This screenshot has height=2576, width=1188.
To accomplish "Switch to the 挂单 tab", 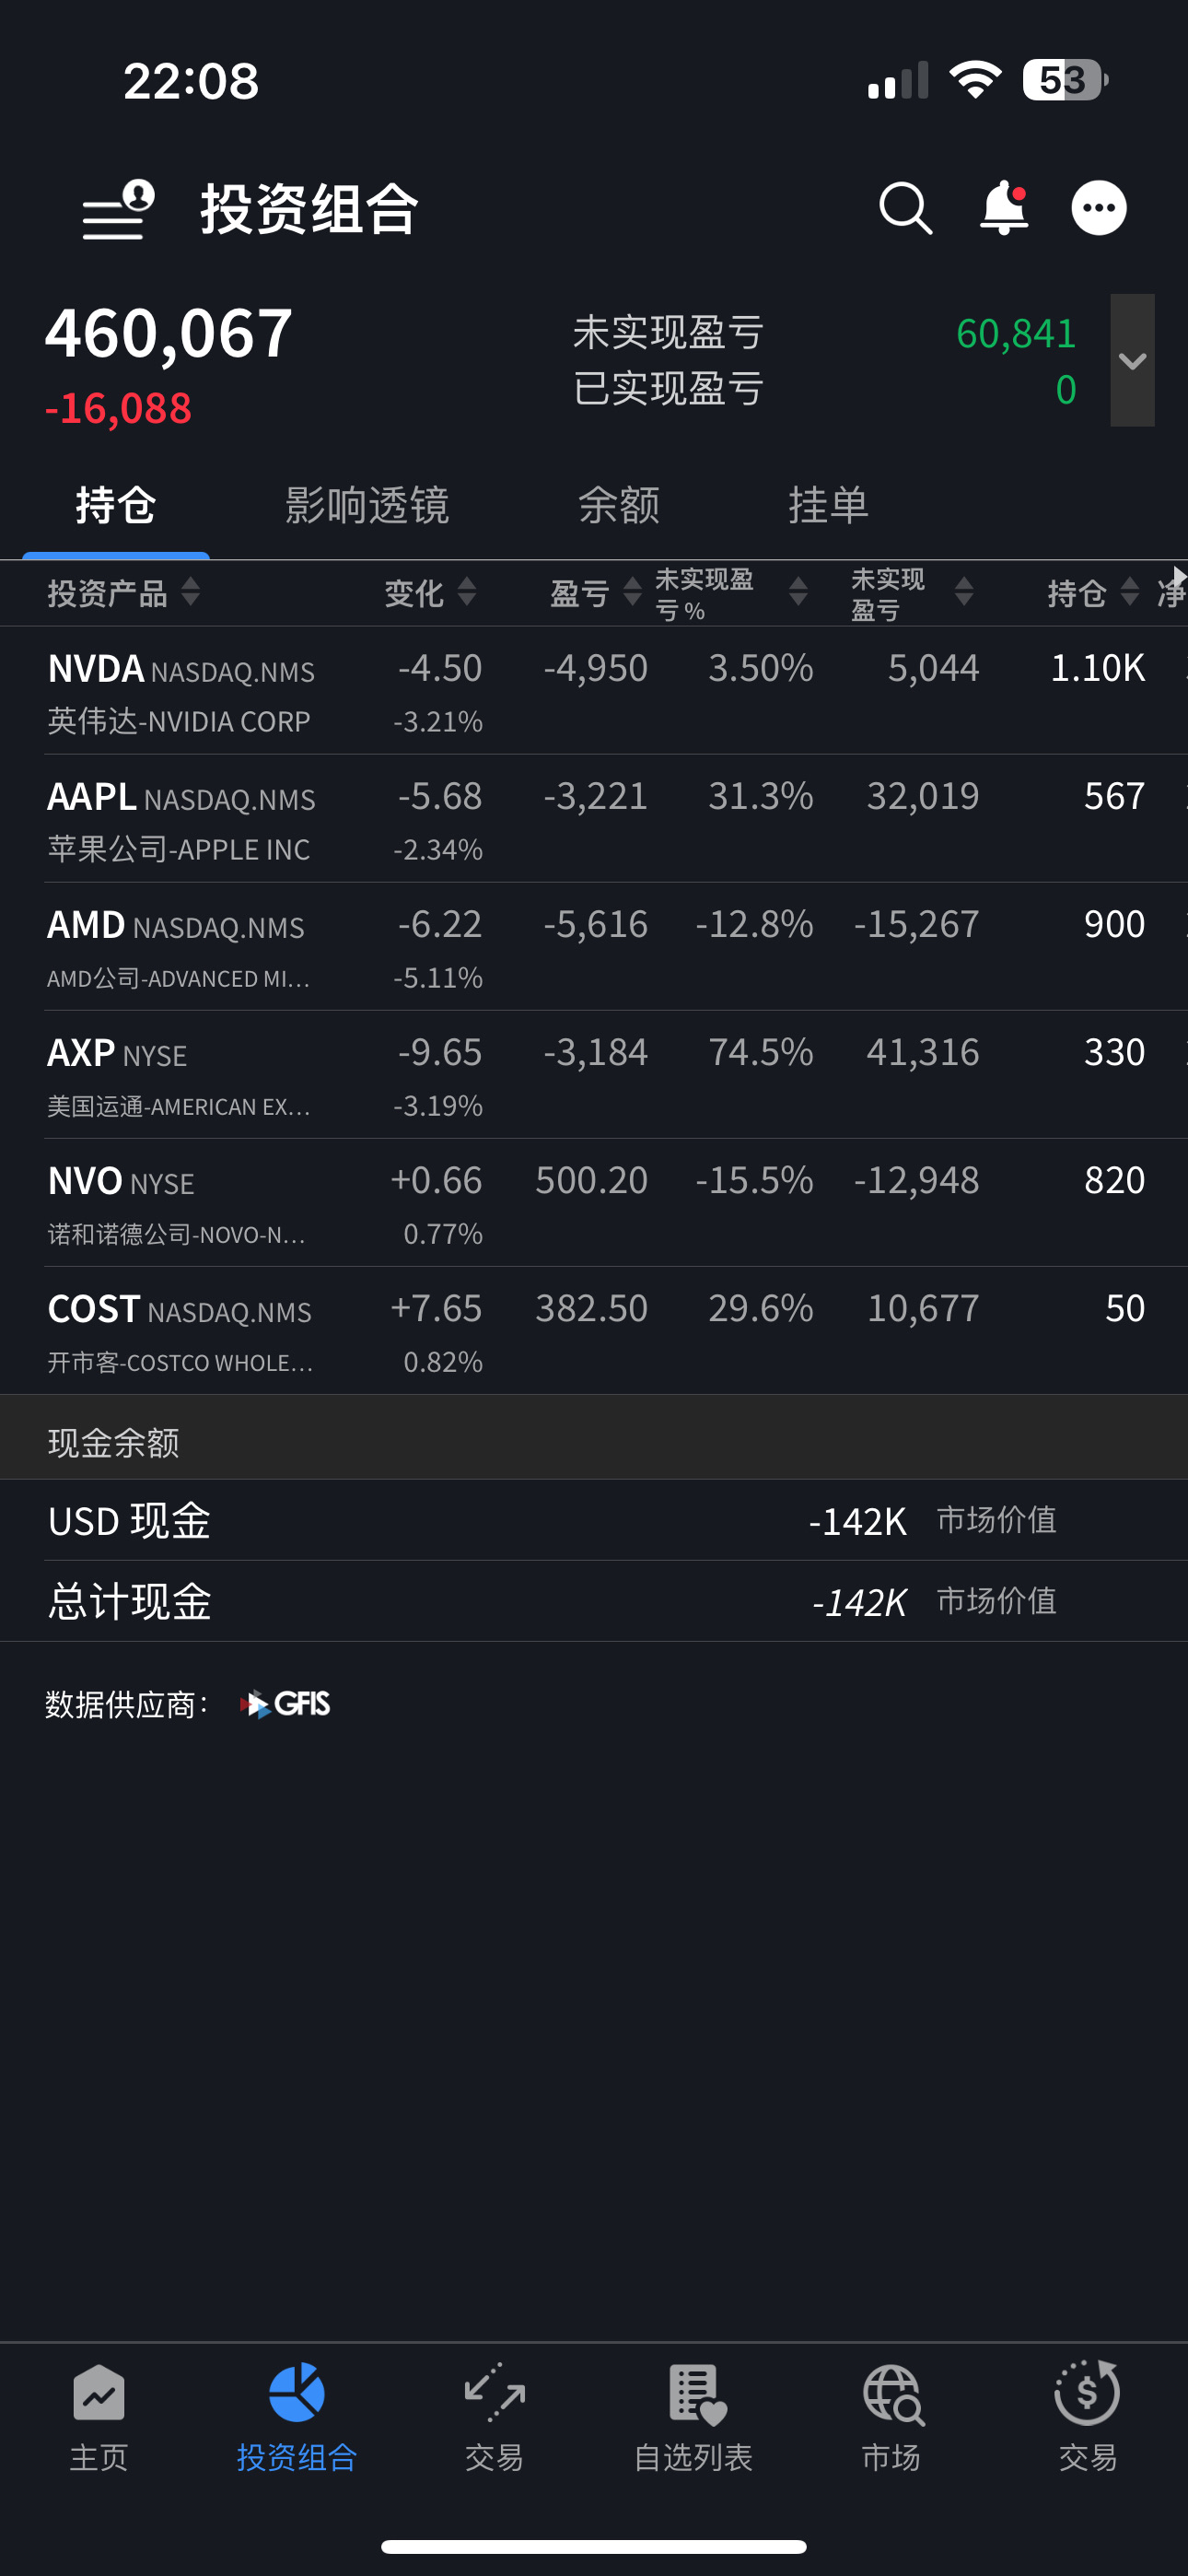I will point(828,505).
